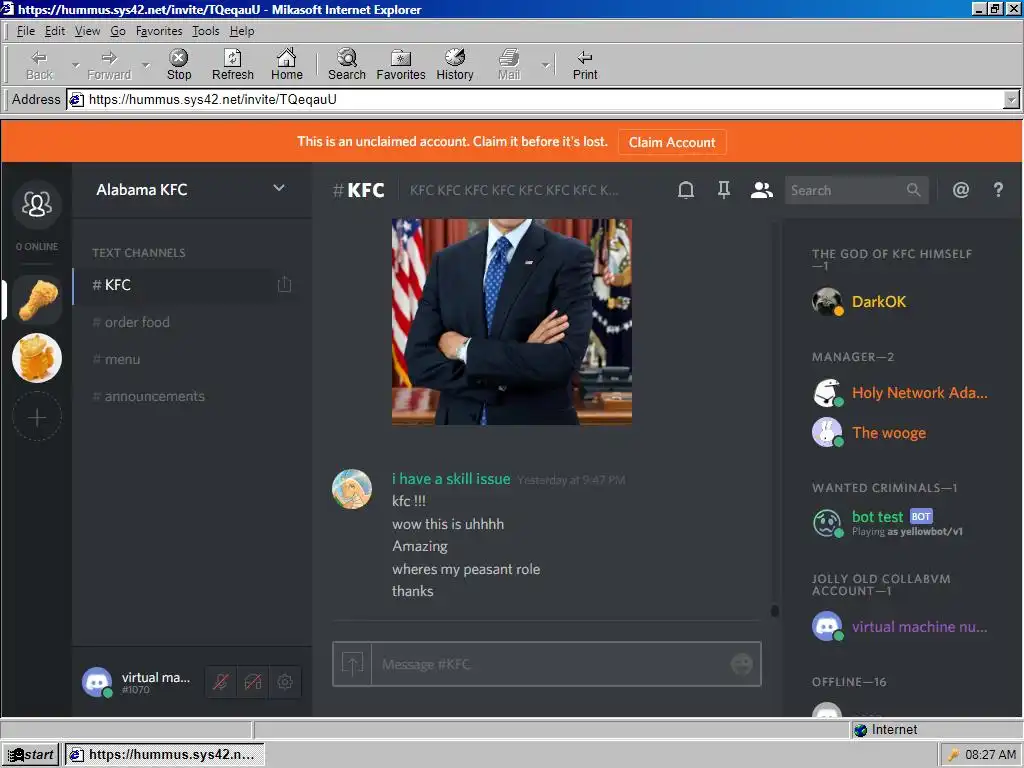The image size is (1024, 768).
Task: Open the Help menu
Action: pyautogui.click(x=242, y=31)
